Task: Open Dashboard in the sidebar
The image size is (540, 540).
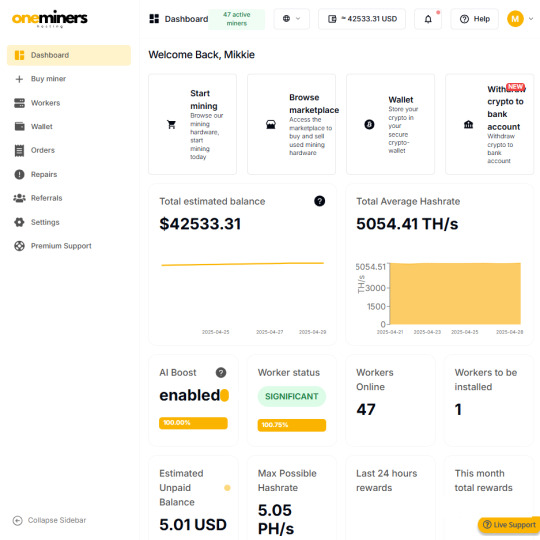Action: (x=69, y=55)
